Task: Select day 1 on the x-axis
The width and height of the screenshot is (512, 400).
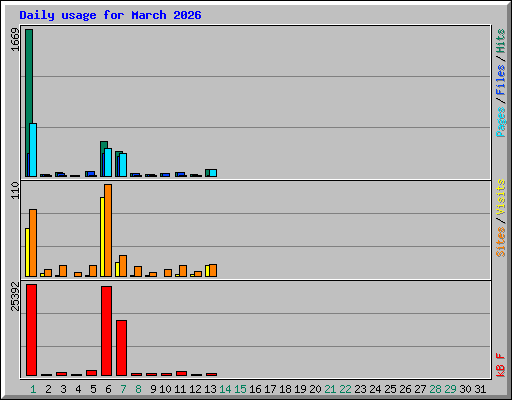Action: [x=33, y=389]
